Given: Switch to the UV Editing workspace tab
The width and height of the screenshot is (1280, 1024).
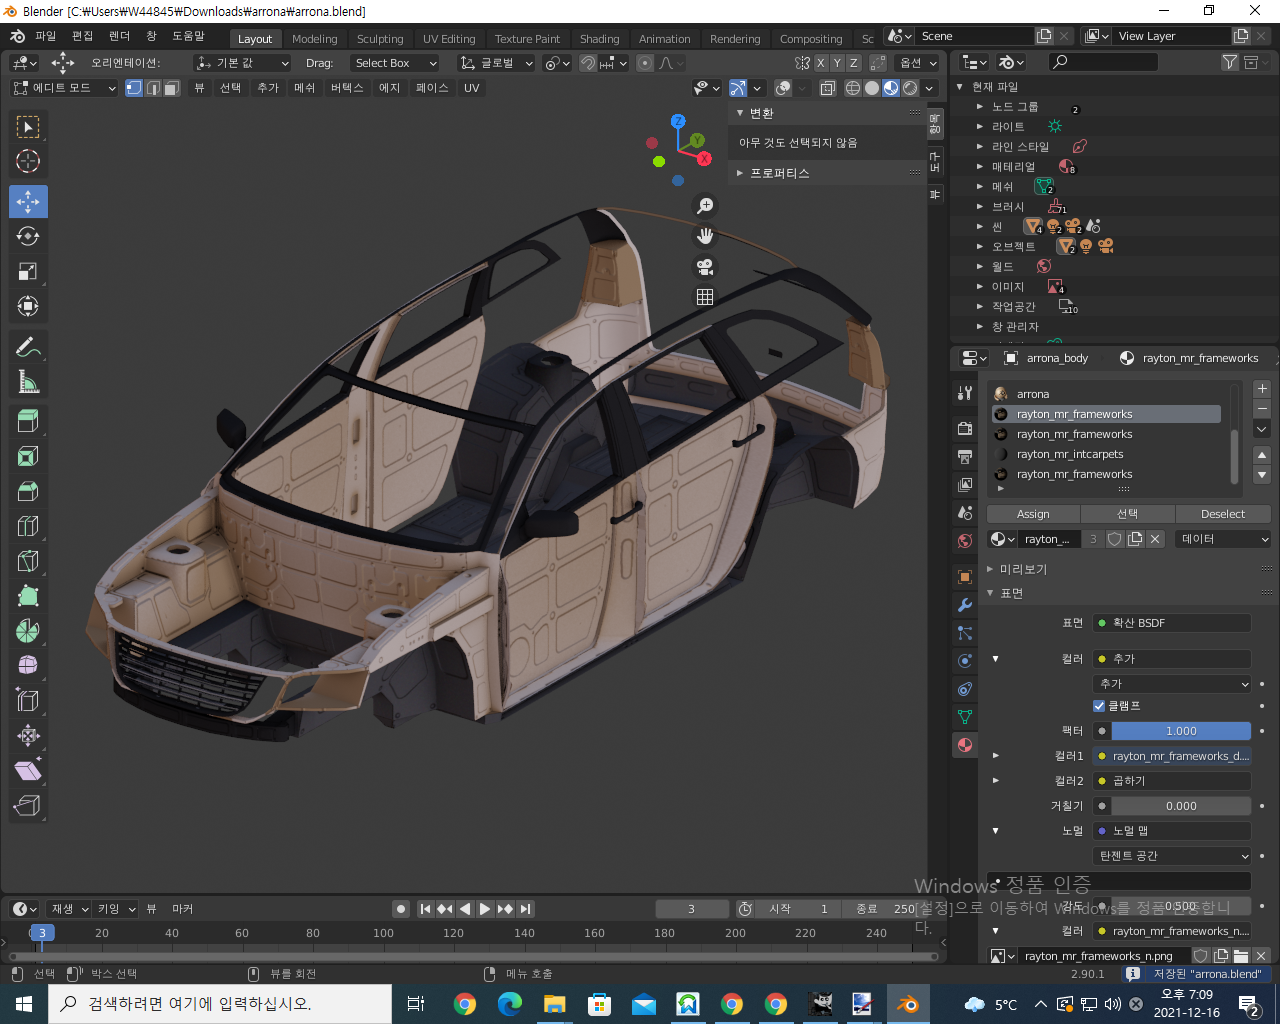Looking at the screenshot, I should (x=449, y=39).
